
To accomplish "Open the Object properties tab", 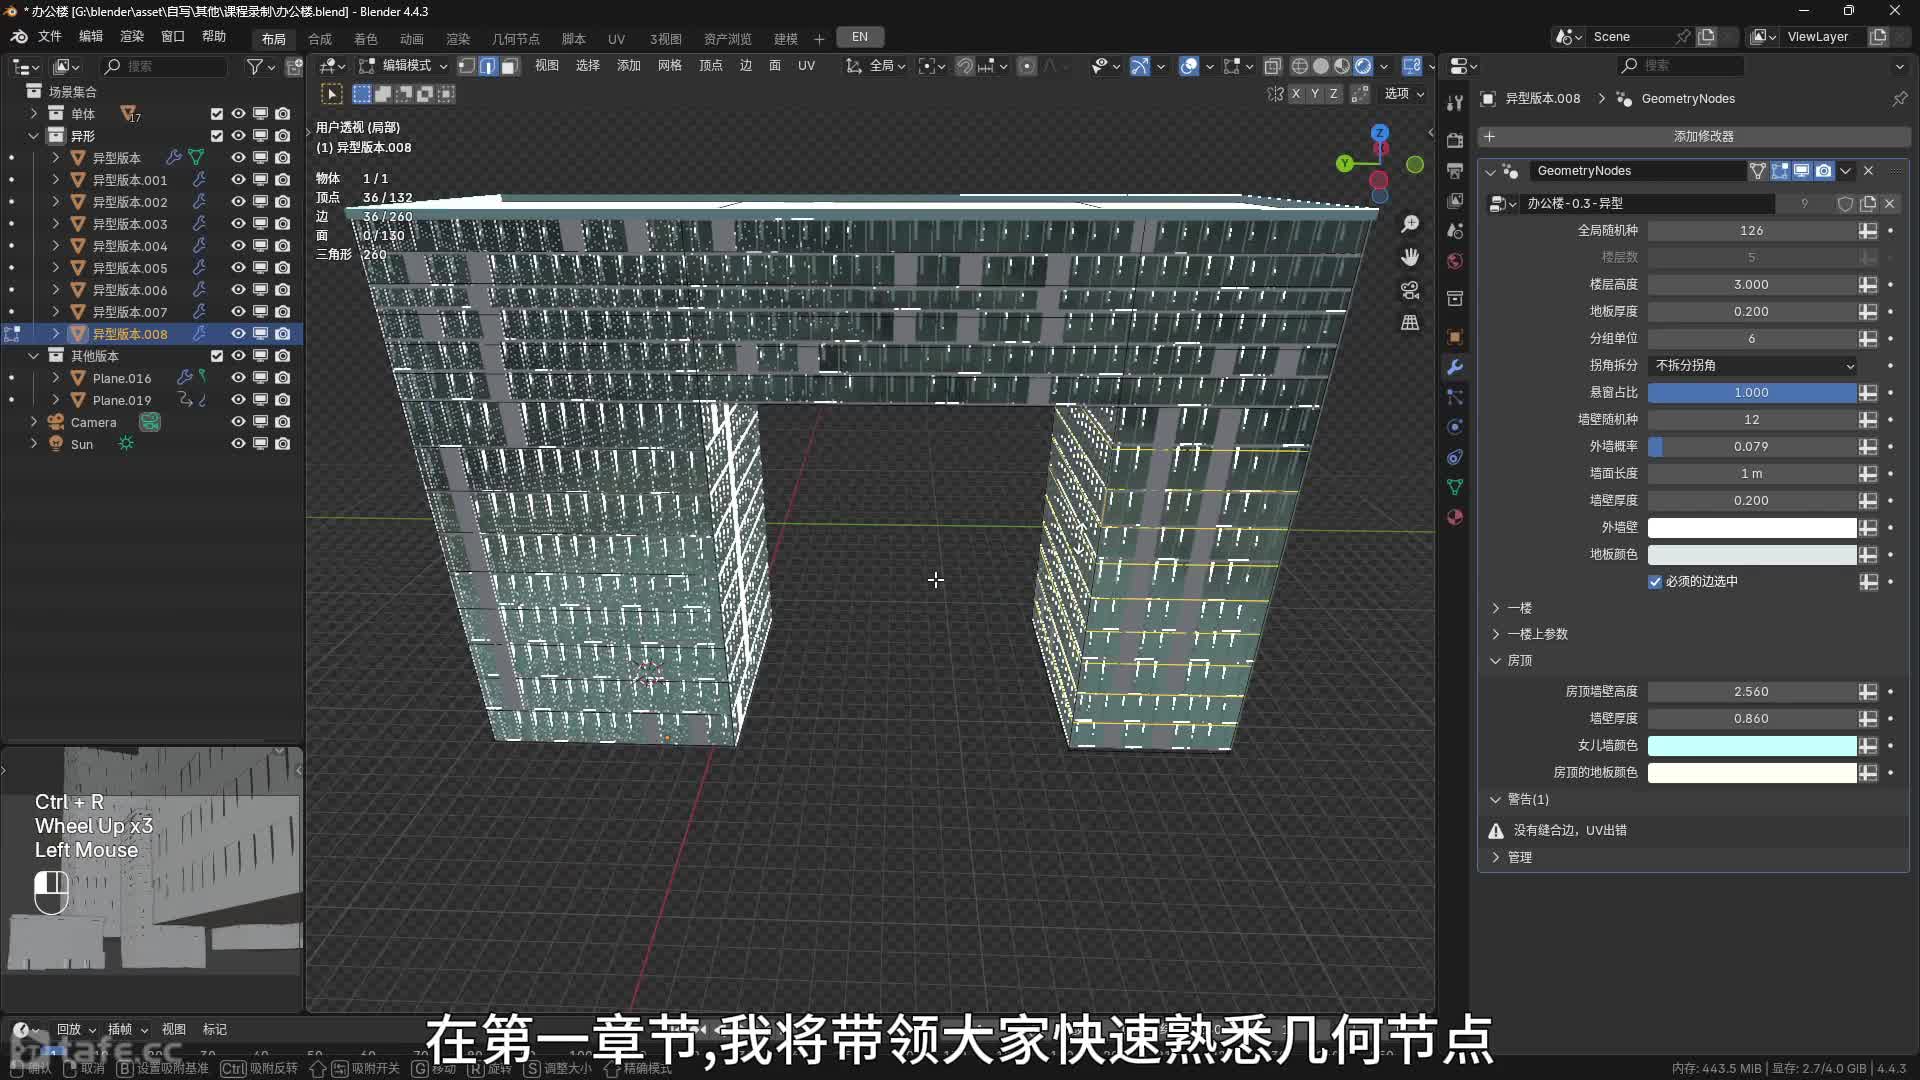I will click(1455, 337).
